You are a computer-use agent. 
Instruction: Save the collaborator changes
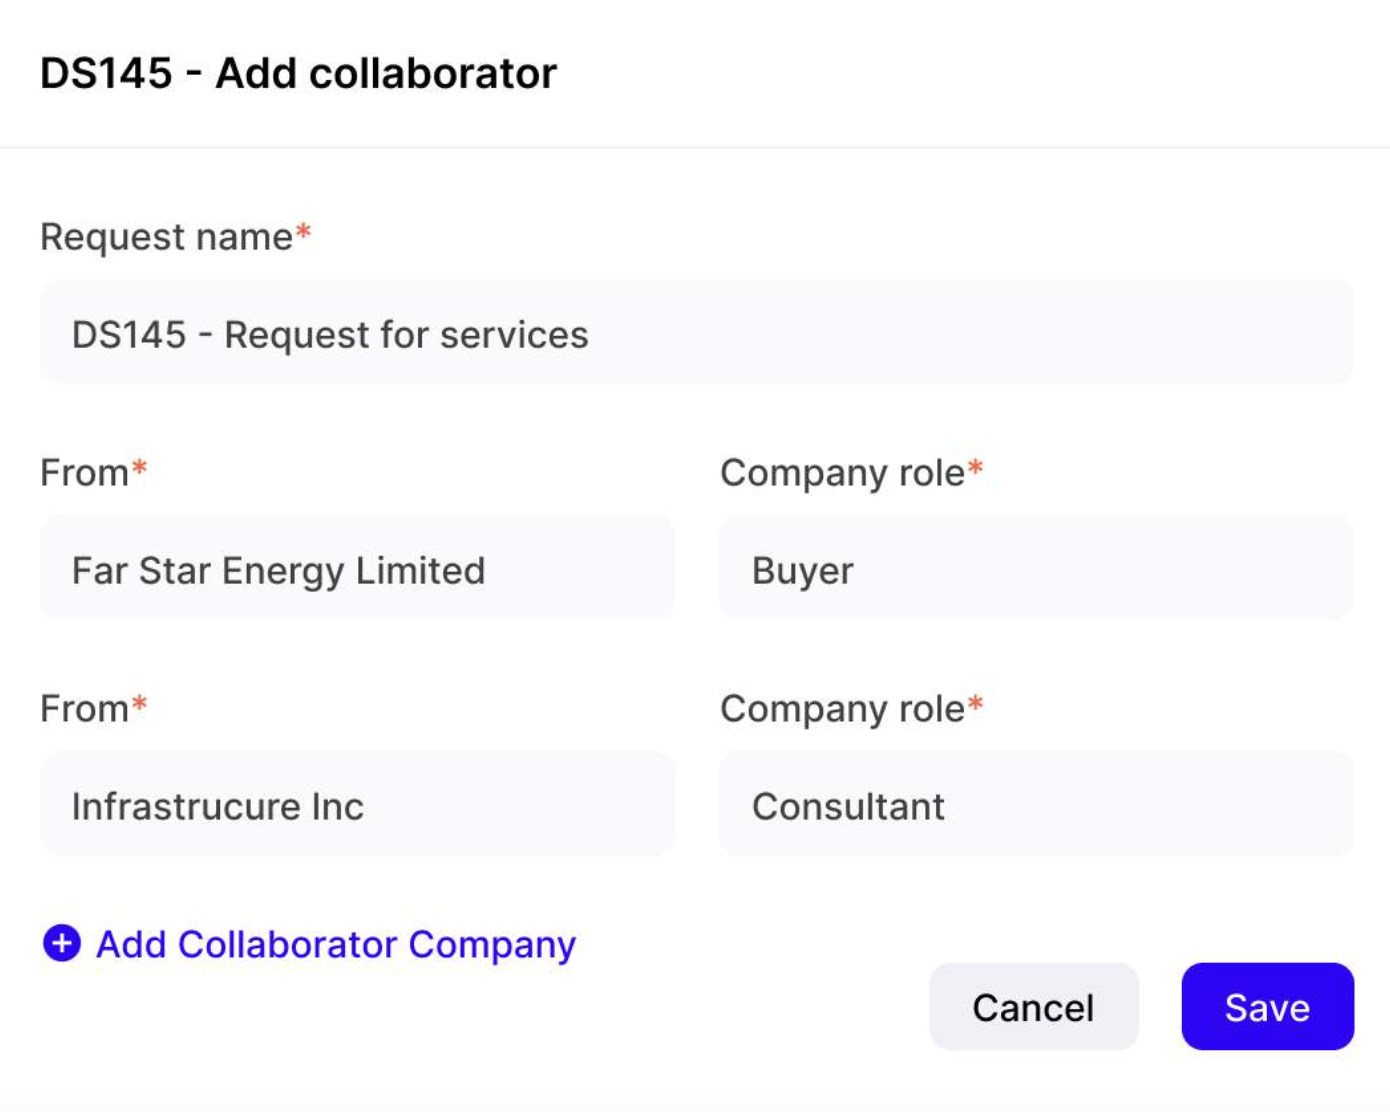[x=1267, y=1007]
